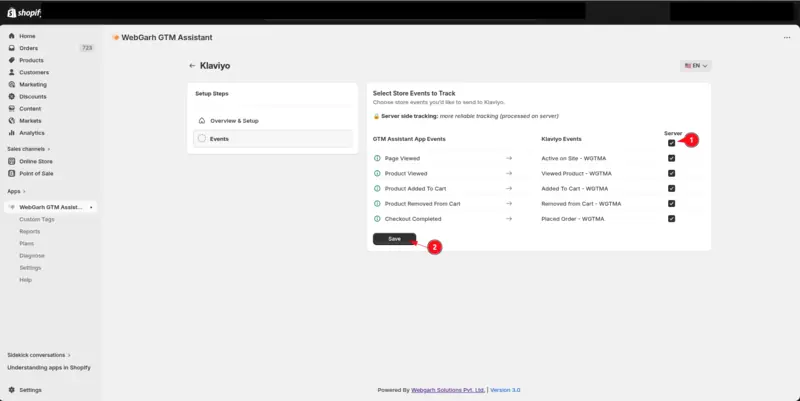This screenshot has height=401, width=800.
Task: Click the Placed Order - WGTMA text
Action: point(572,219)
